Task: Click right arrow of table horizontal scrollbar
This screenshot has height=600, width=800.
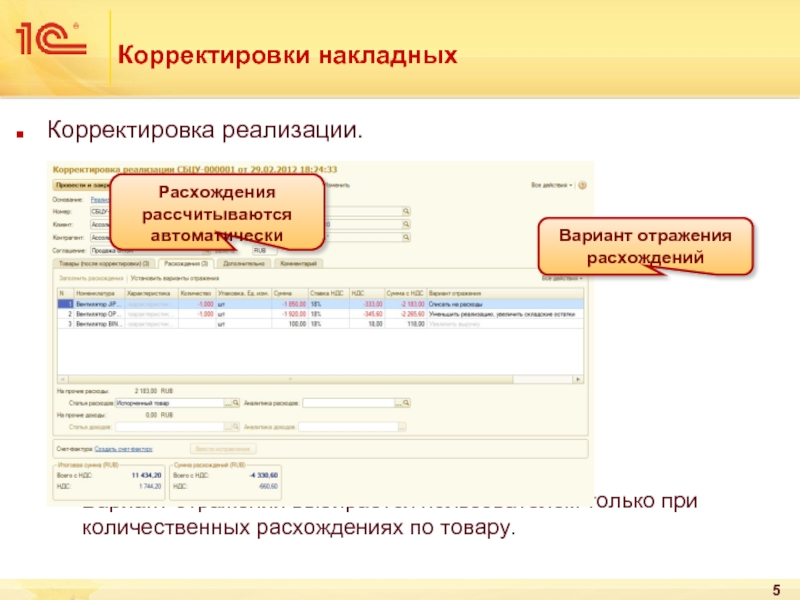Action: tap(578, 379)
